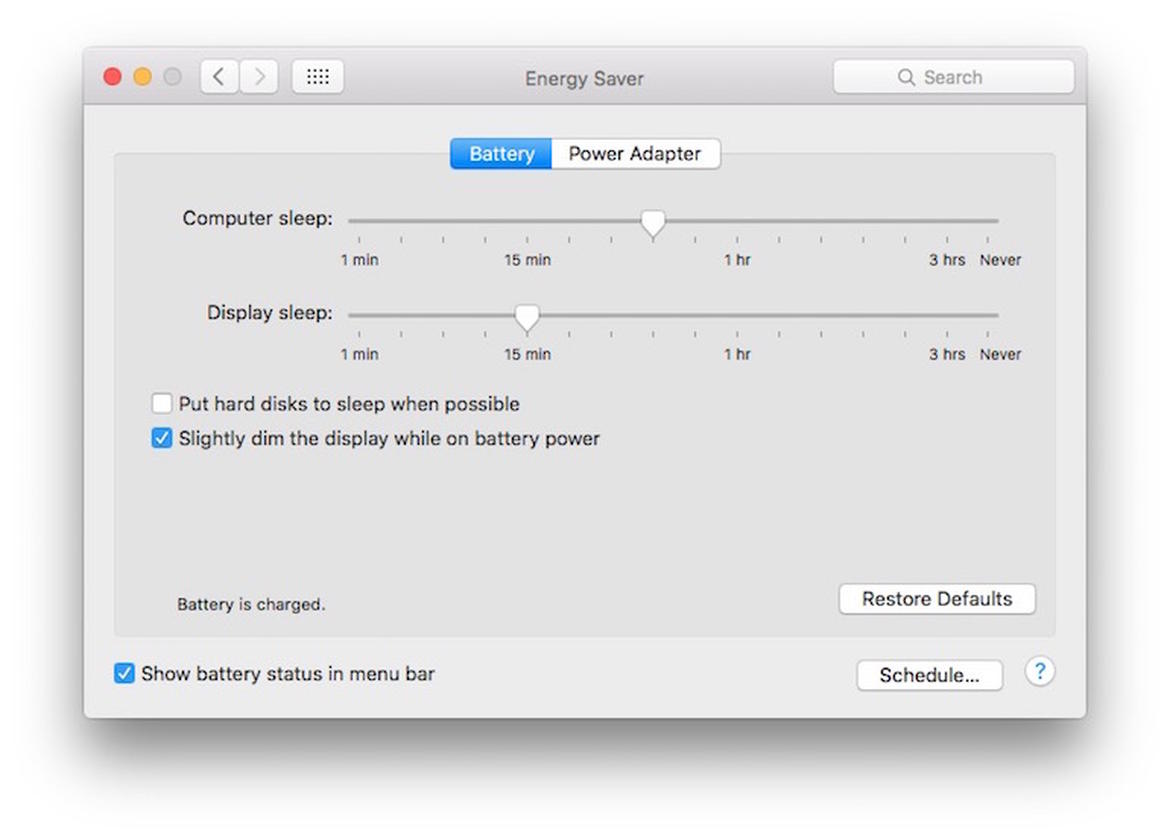Select the Battery tab
The height and width of the screenshot is (838, 1170).
tap(500, 153)
